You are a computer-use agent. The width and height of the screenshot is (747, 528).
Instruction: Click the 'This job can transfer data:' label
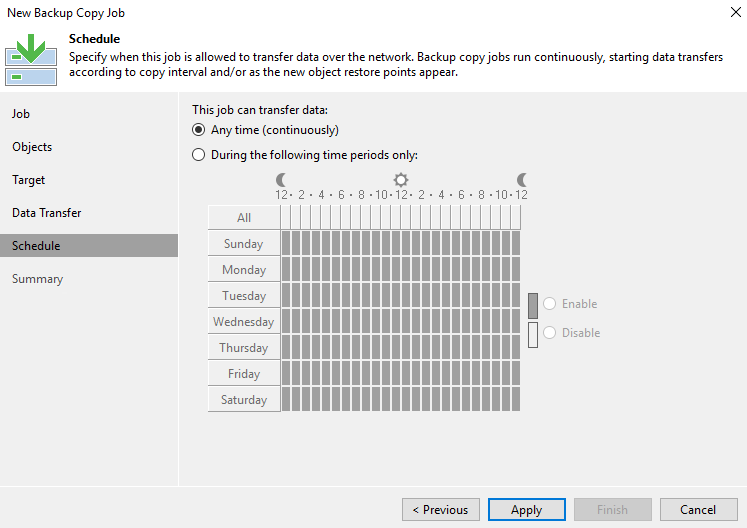[x=260, y=110]
